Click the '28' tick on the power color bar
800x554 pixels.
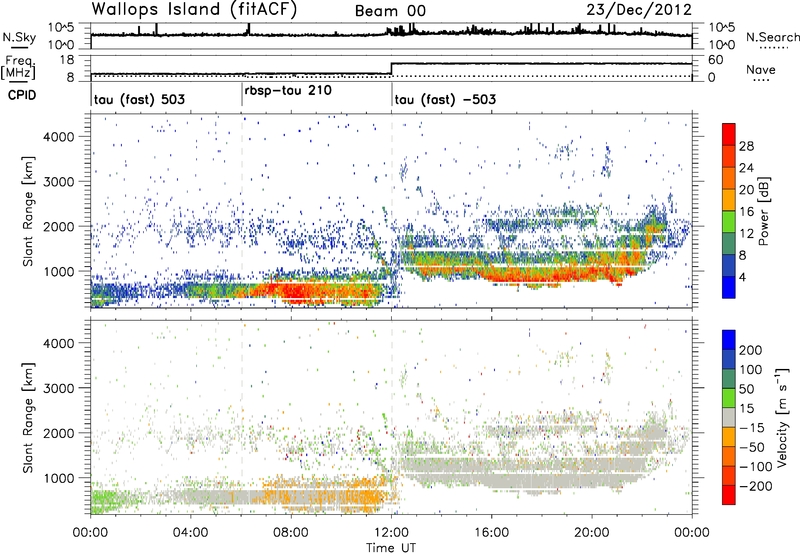click(x=746, y=146)
